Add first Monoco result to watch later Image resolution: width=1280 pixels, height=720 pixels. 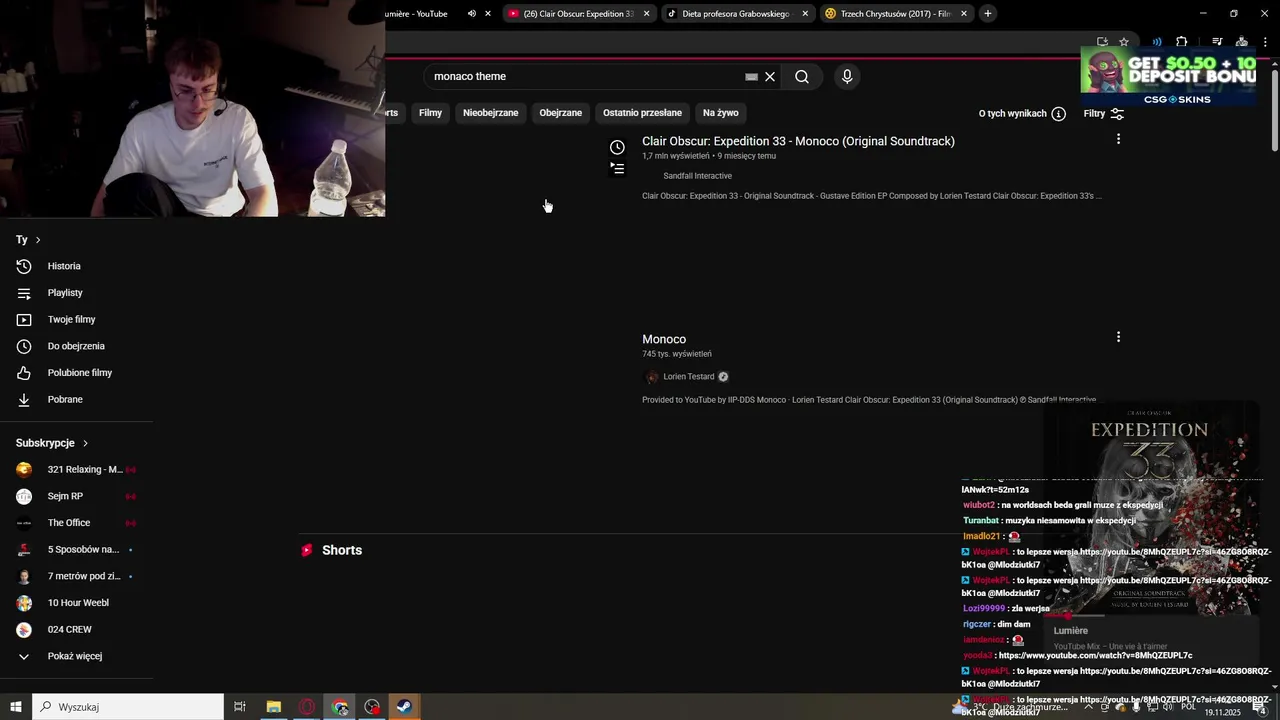pyautogui.click(x=617, y=148)
